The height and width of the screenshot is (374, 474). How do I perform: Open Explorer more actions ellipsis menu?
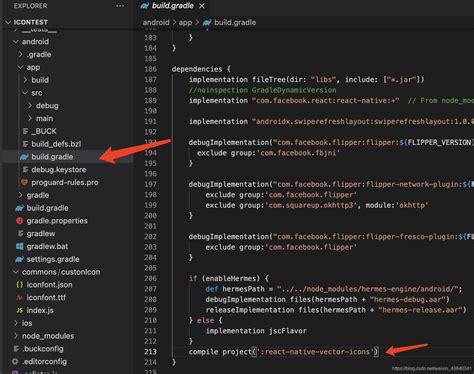120,6
